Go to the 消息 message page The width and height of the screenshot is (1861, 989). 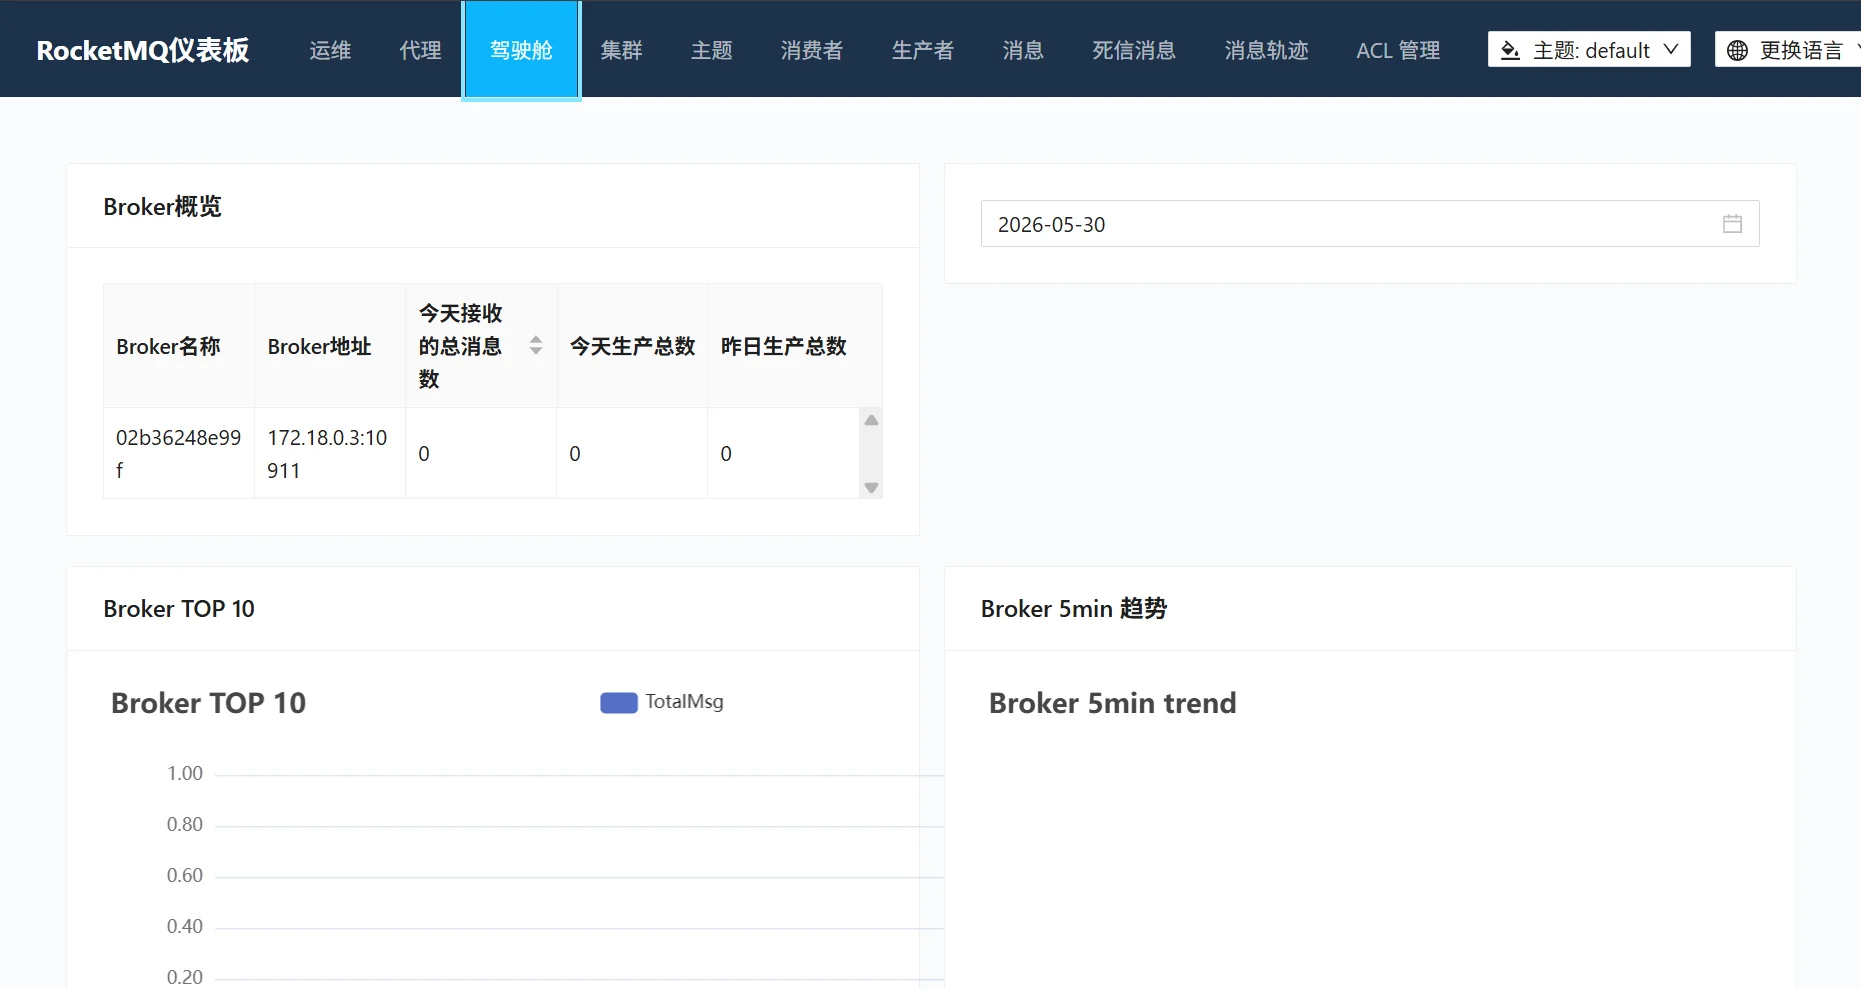[x=1023, y=50]
